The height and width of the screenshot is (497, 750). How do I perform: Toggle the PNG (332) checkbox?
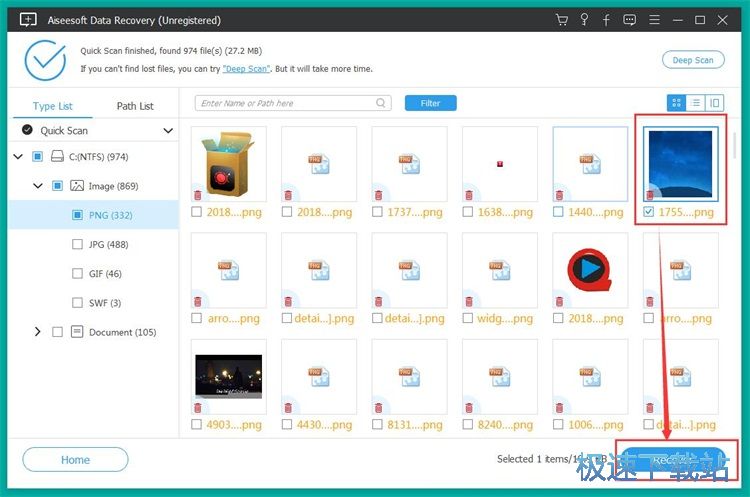(77, 215)
